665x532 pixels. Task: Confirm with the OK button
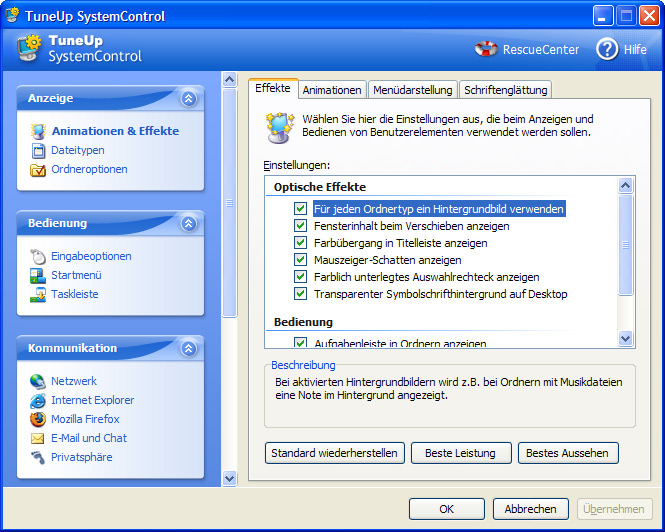point(447,509)
